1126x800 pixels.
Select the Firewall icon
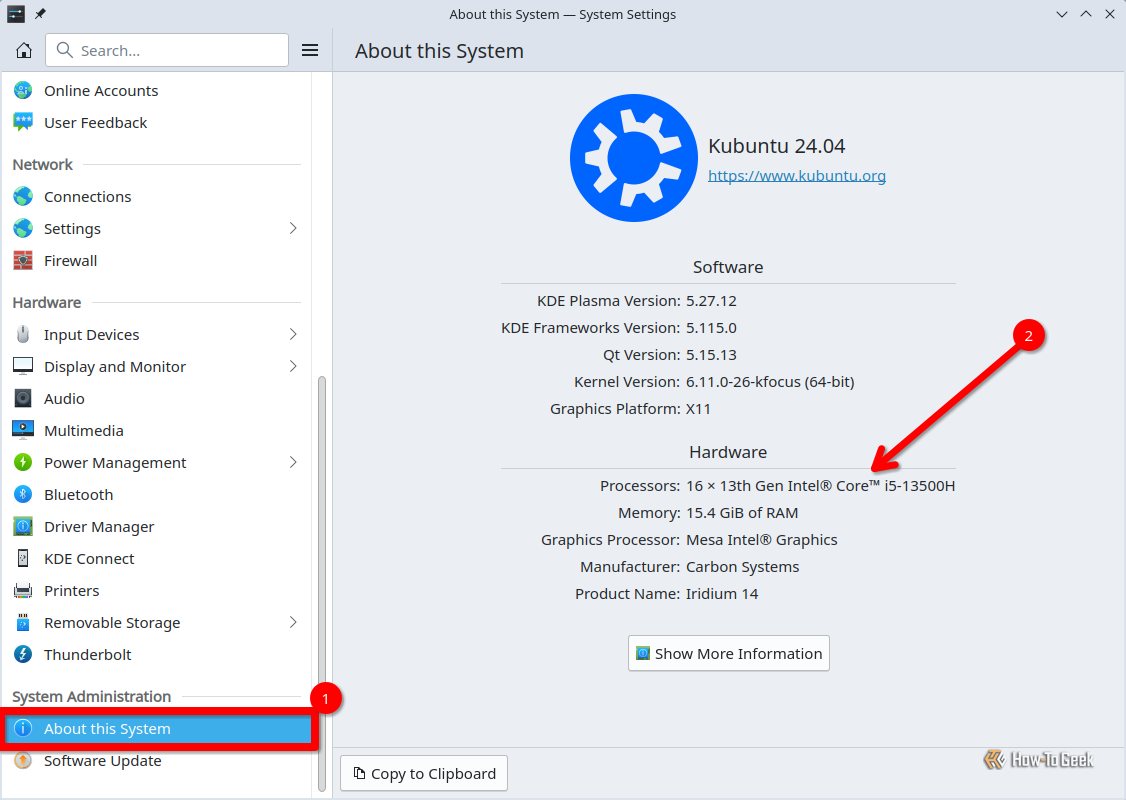click(22, 260)
